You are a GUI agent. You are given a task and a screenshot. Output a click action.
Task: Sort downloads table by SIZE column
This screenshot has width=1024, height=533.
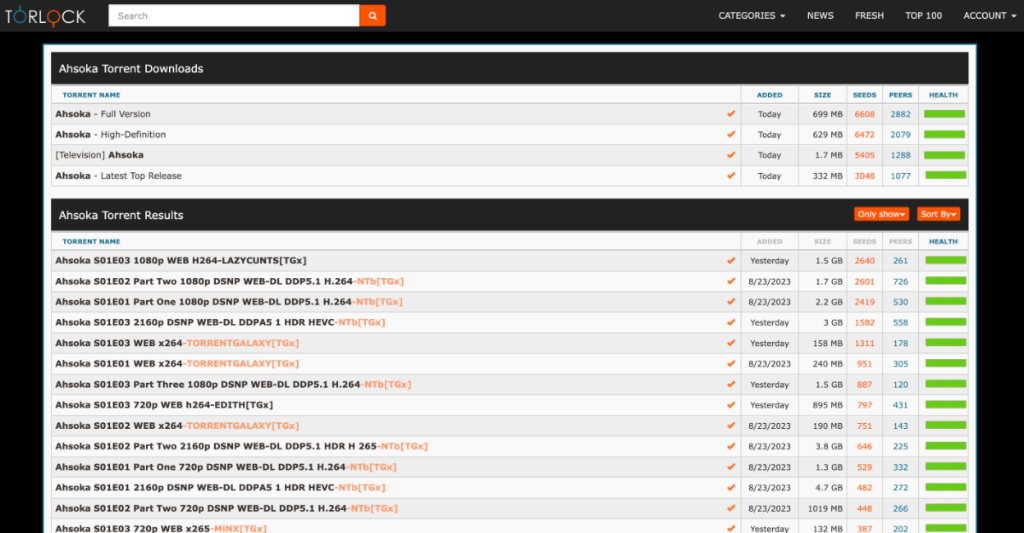pos(823,95)
